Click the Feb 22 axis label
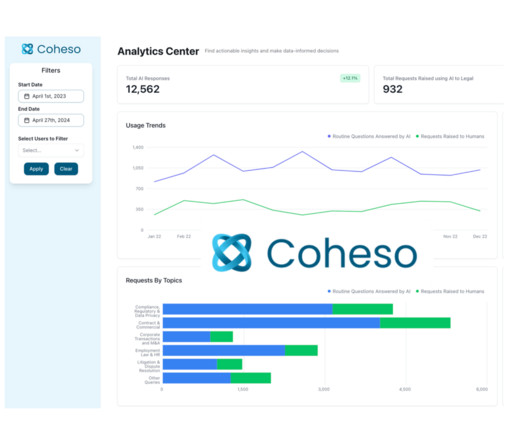 point(184,237)
